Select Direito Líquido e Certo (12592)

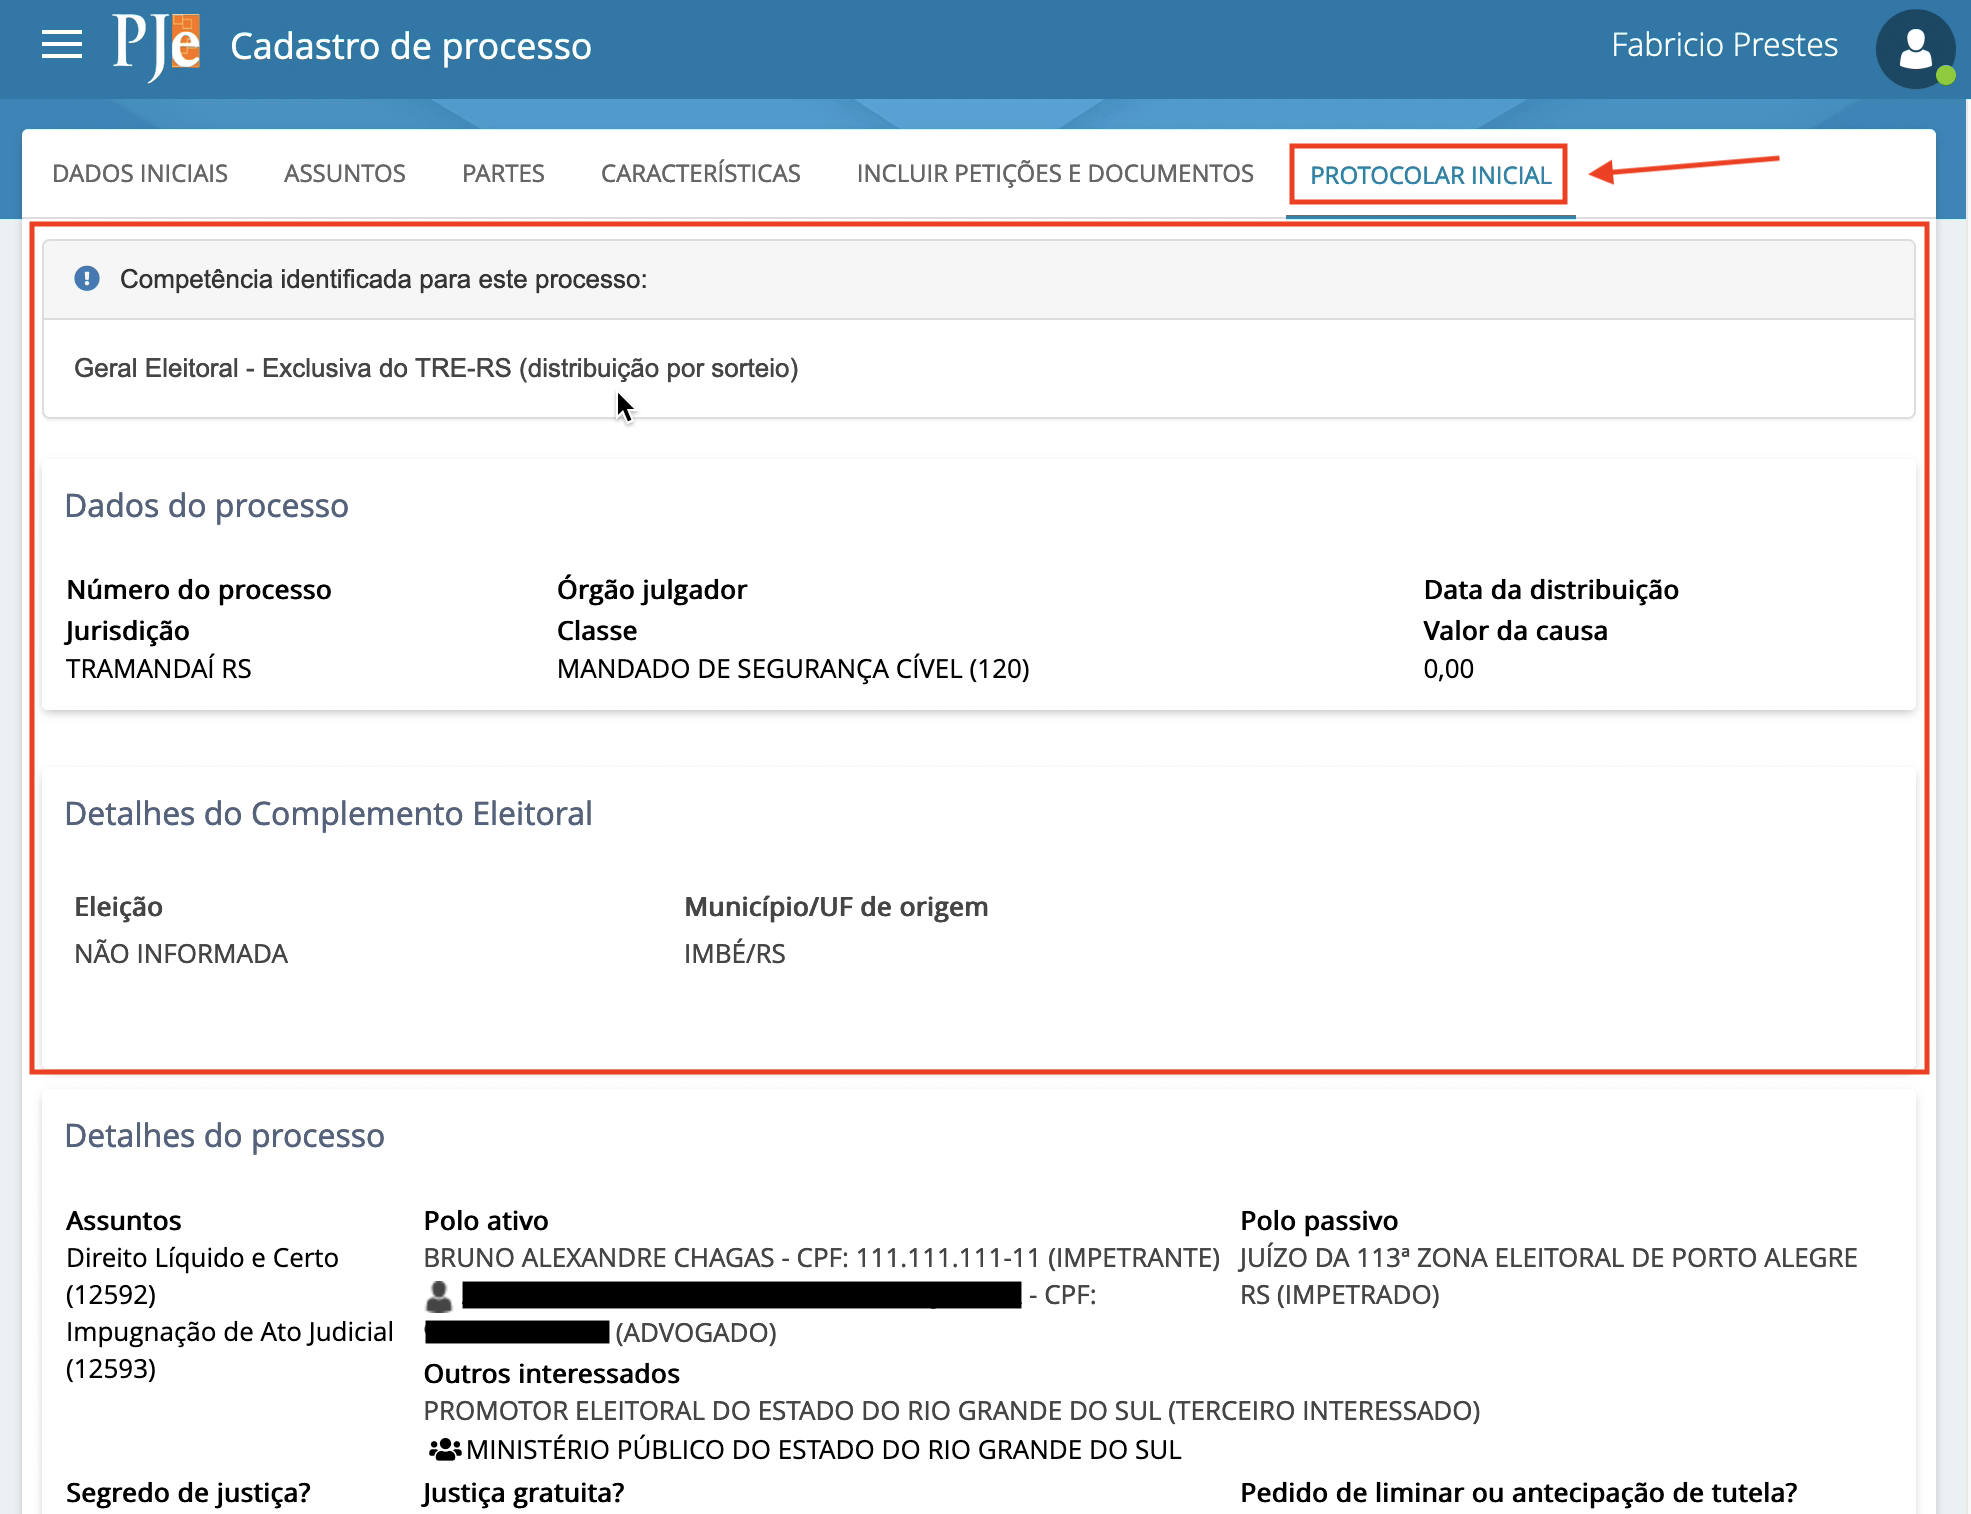click(x=202, y=1276)
